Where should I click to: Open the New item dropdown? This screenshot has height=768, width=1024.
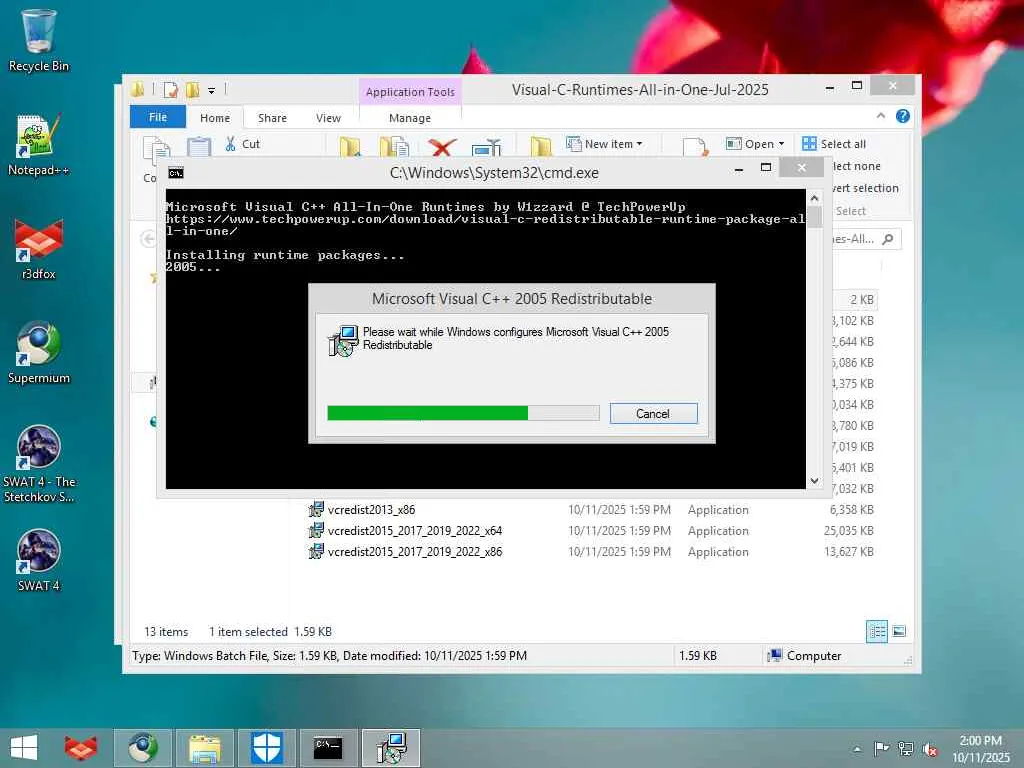(x=604, y=144)
